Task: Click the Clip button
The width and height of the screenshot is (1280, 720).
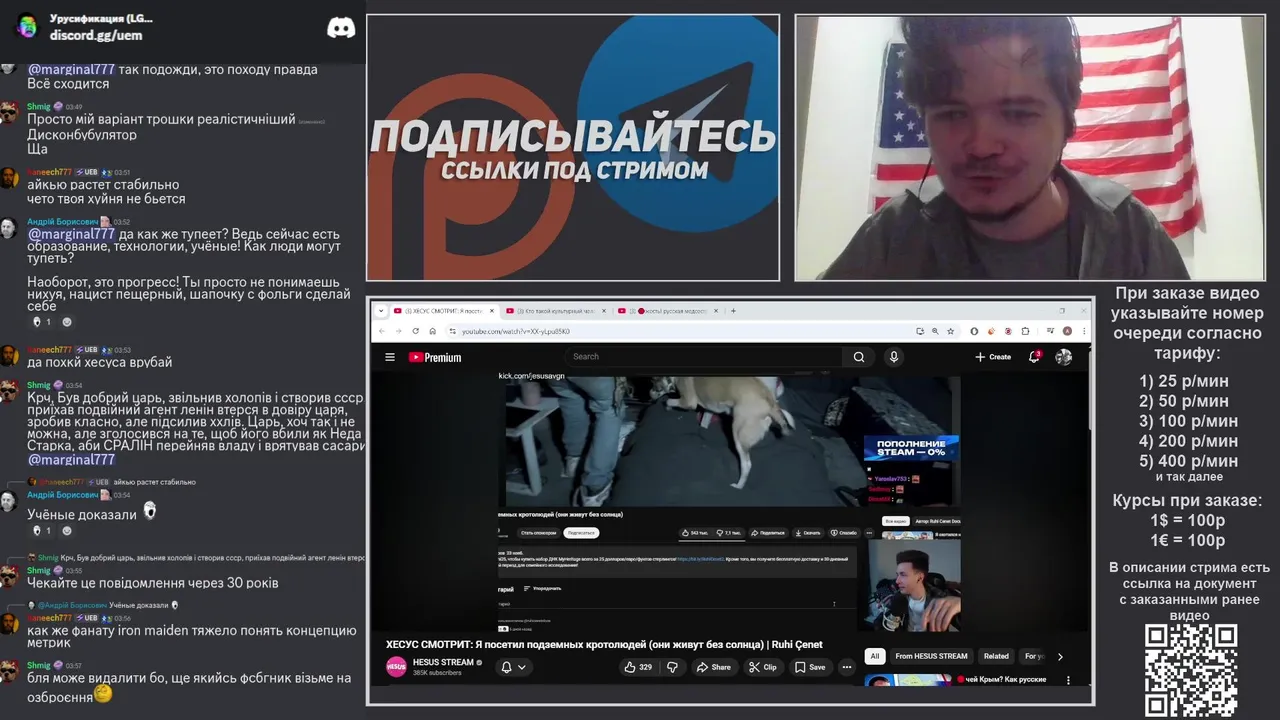Action: pyautogui.click(x=762, y=667)
